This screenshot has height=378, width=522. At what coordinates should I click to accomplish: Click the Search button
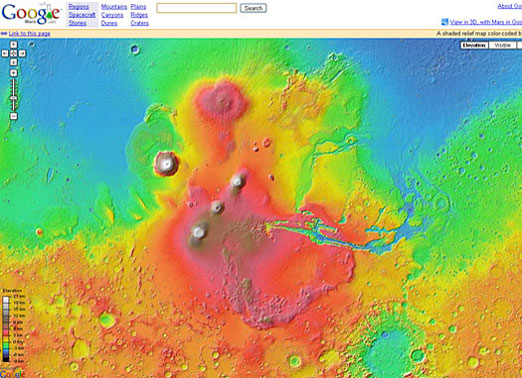tap(253, 8)
